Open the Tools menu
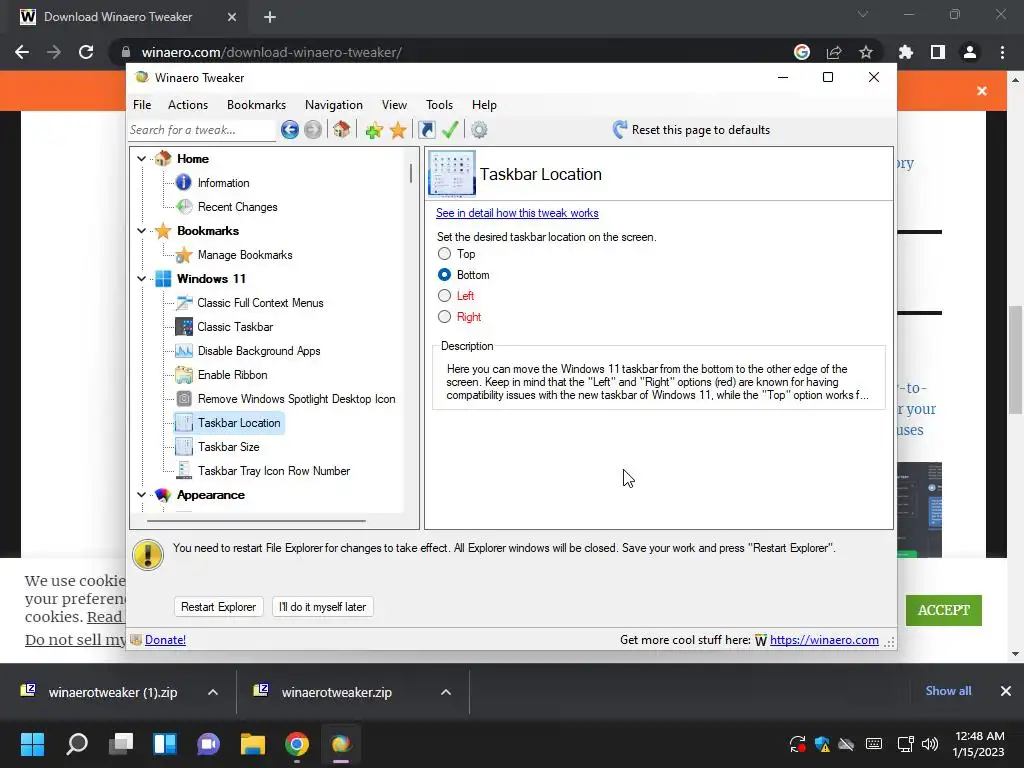The image size is (1024, 768). pyautogui.click(x=439, y=104)
